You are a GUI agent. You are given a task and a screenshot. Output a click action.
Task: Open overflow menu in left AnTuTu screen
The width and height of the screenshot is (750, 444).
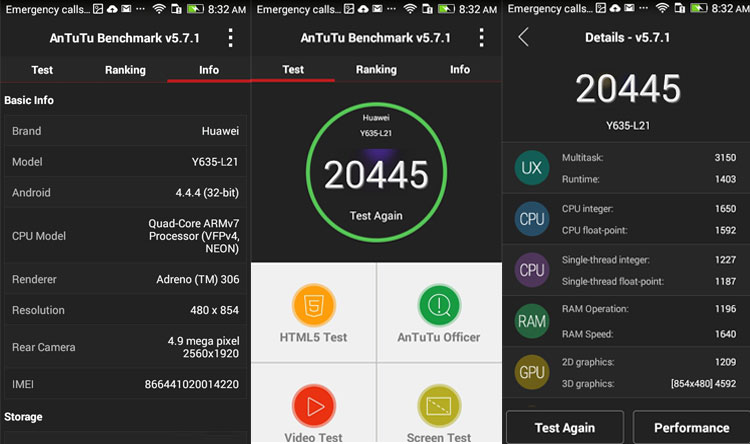(231, 37)
